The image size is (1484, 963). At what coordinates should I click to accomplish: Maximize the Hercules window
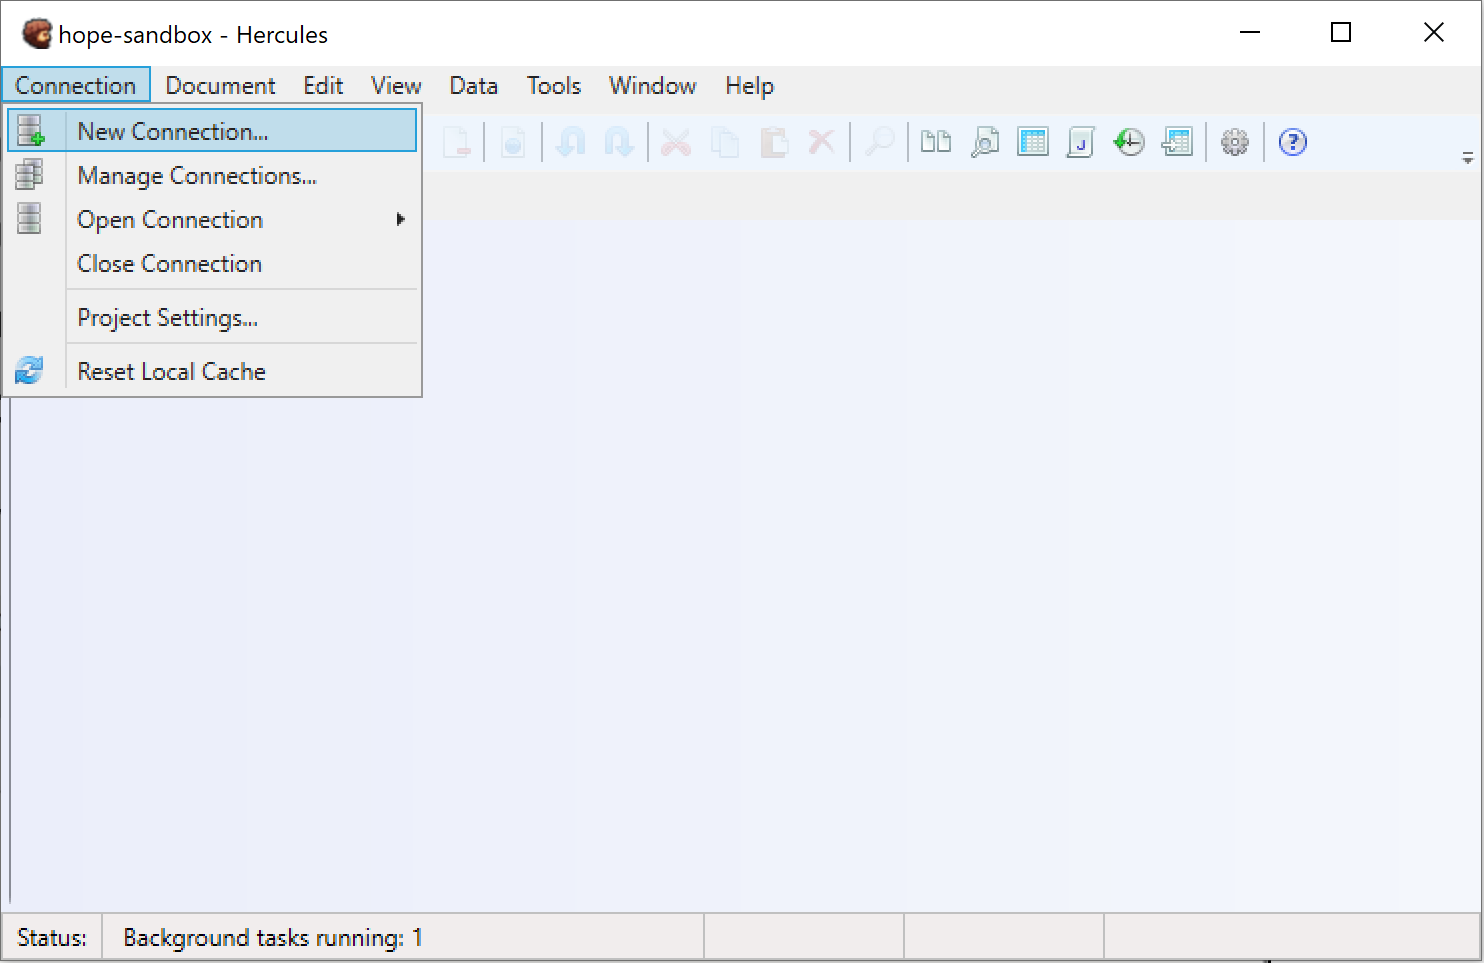[1341, 33]
